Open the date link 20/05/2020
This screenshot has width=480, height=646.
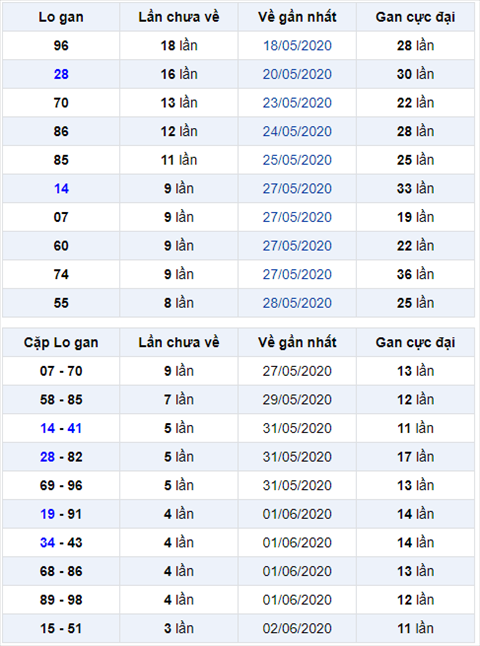297,74
